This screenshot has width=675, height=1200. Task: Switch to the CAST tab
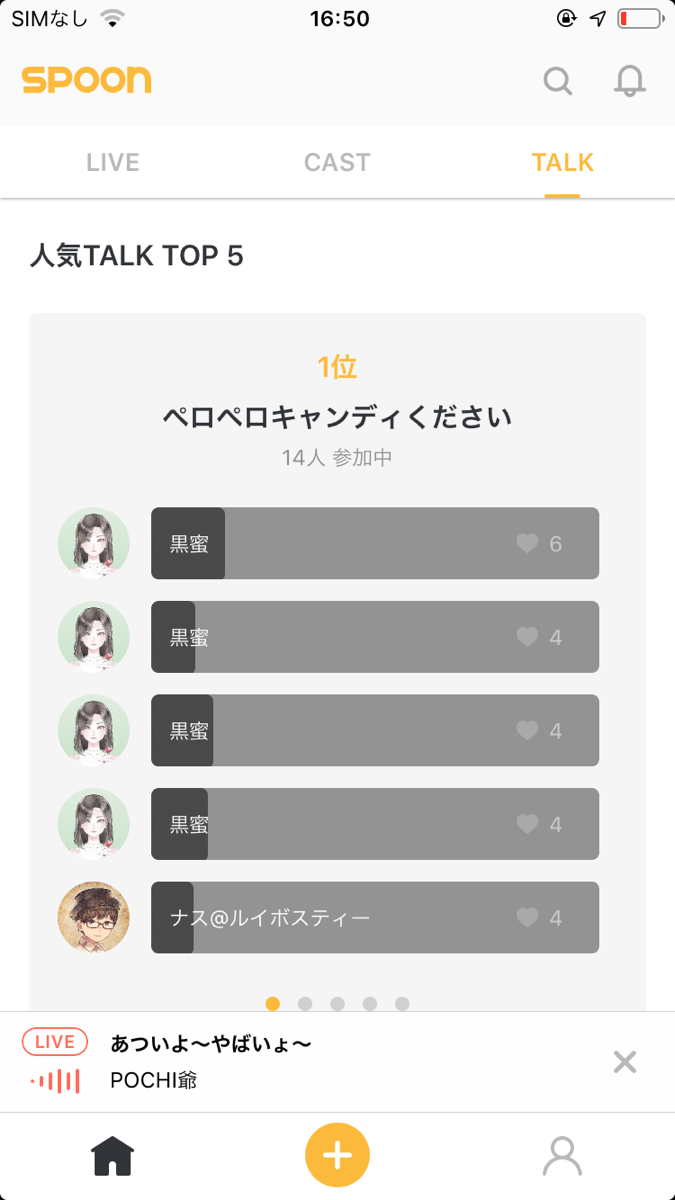[x=337, y=162]
